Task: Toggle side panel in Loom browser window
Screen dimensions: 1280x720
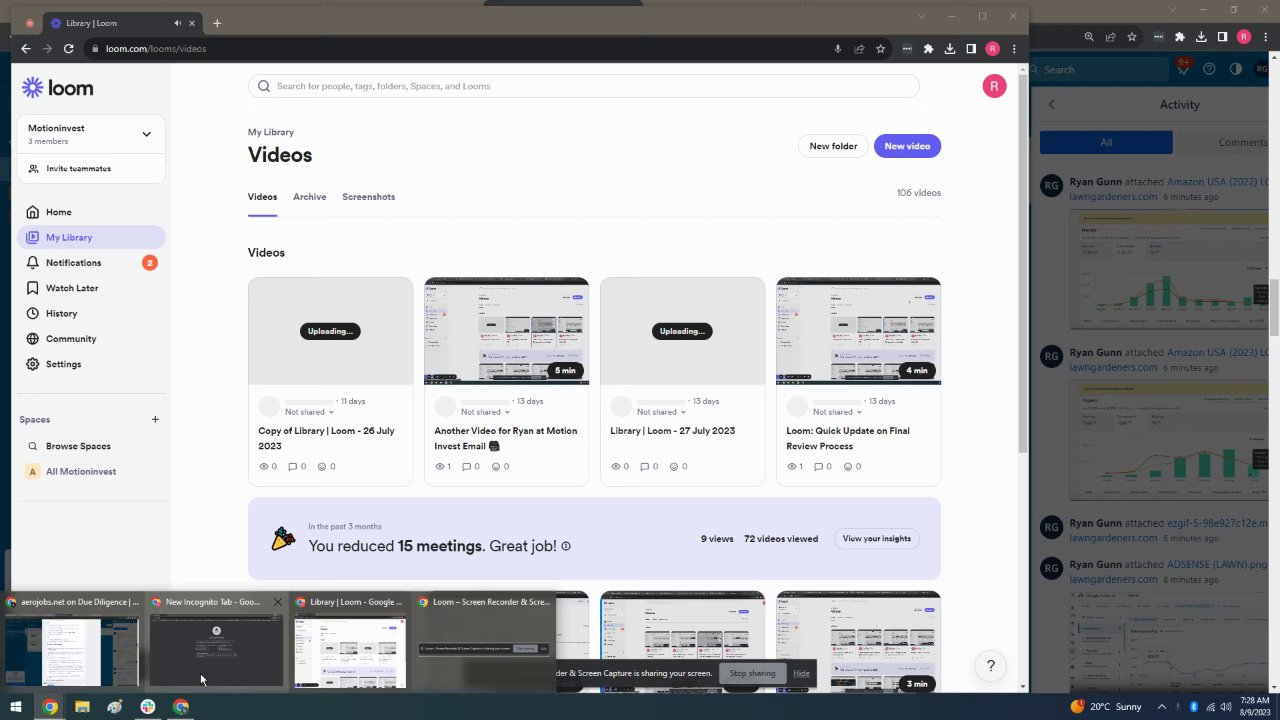Action: click(971, 49)
